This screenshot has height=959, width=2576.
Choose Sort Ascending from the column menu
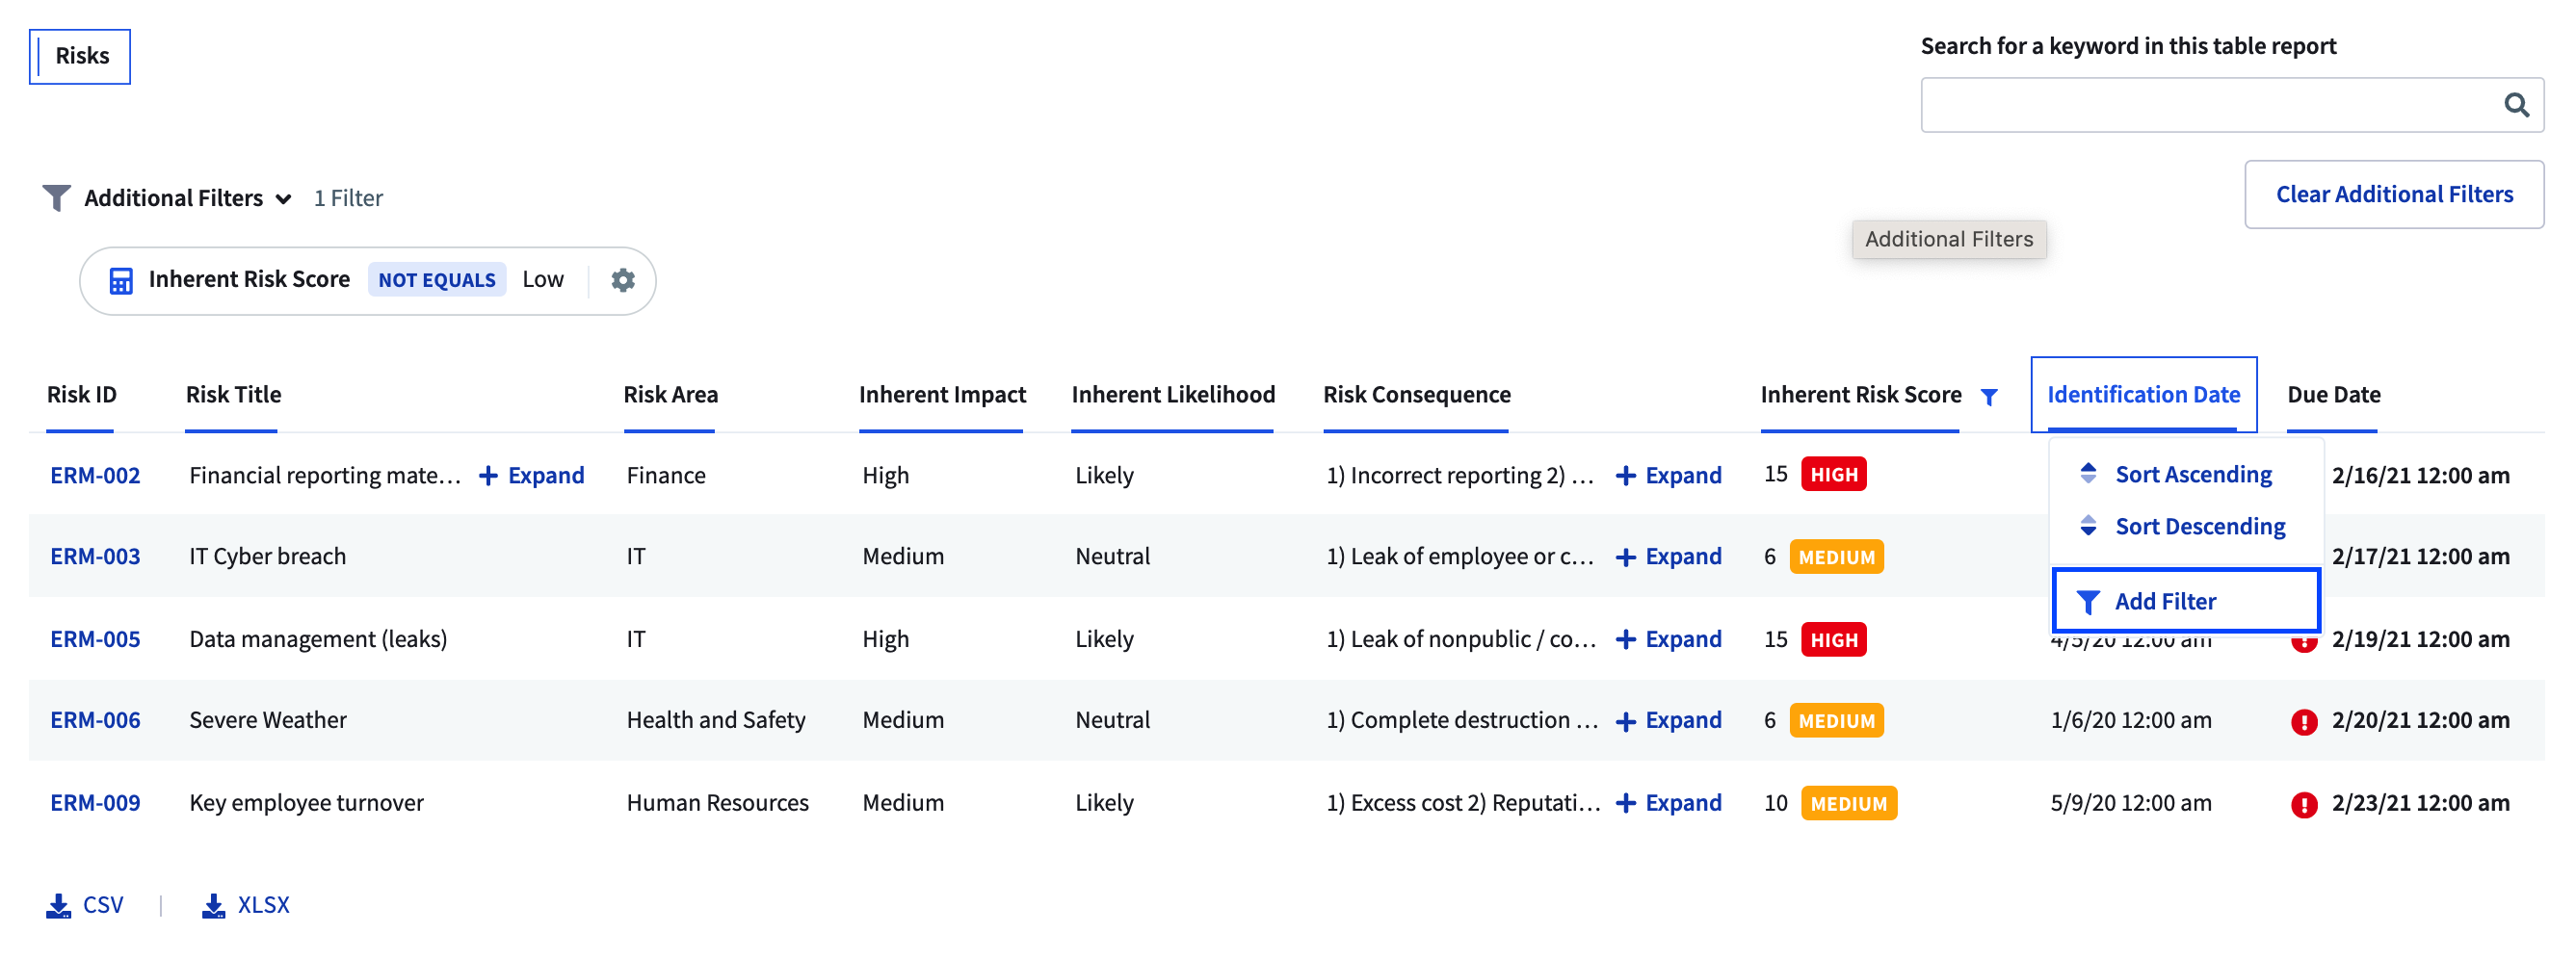[2192, 474]
